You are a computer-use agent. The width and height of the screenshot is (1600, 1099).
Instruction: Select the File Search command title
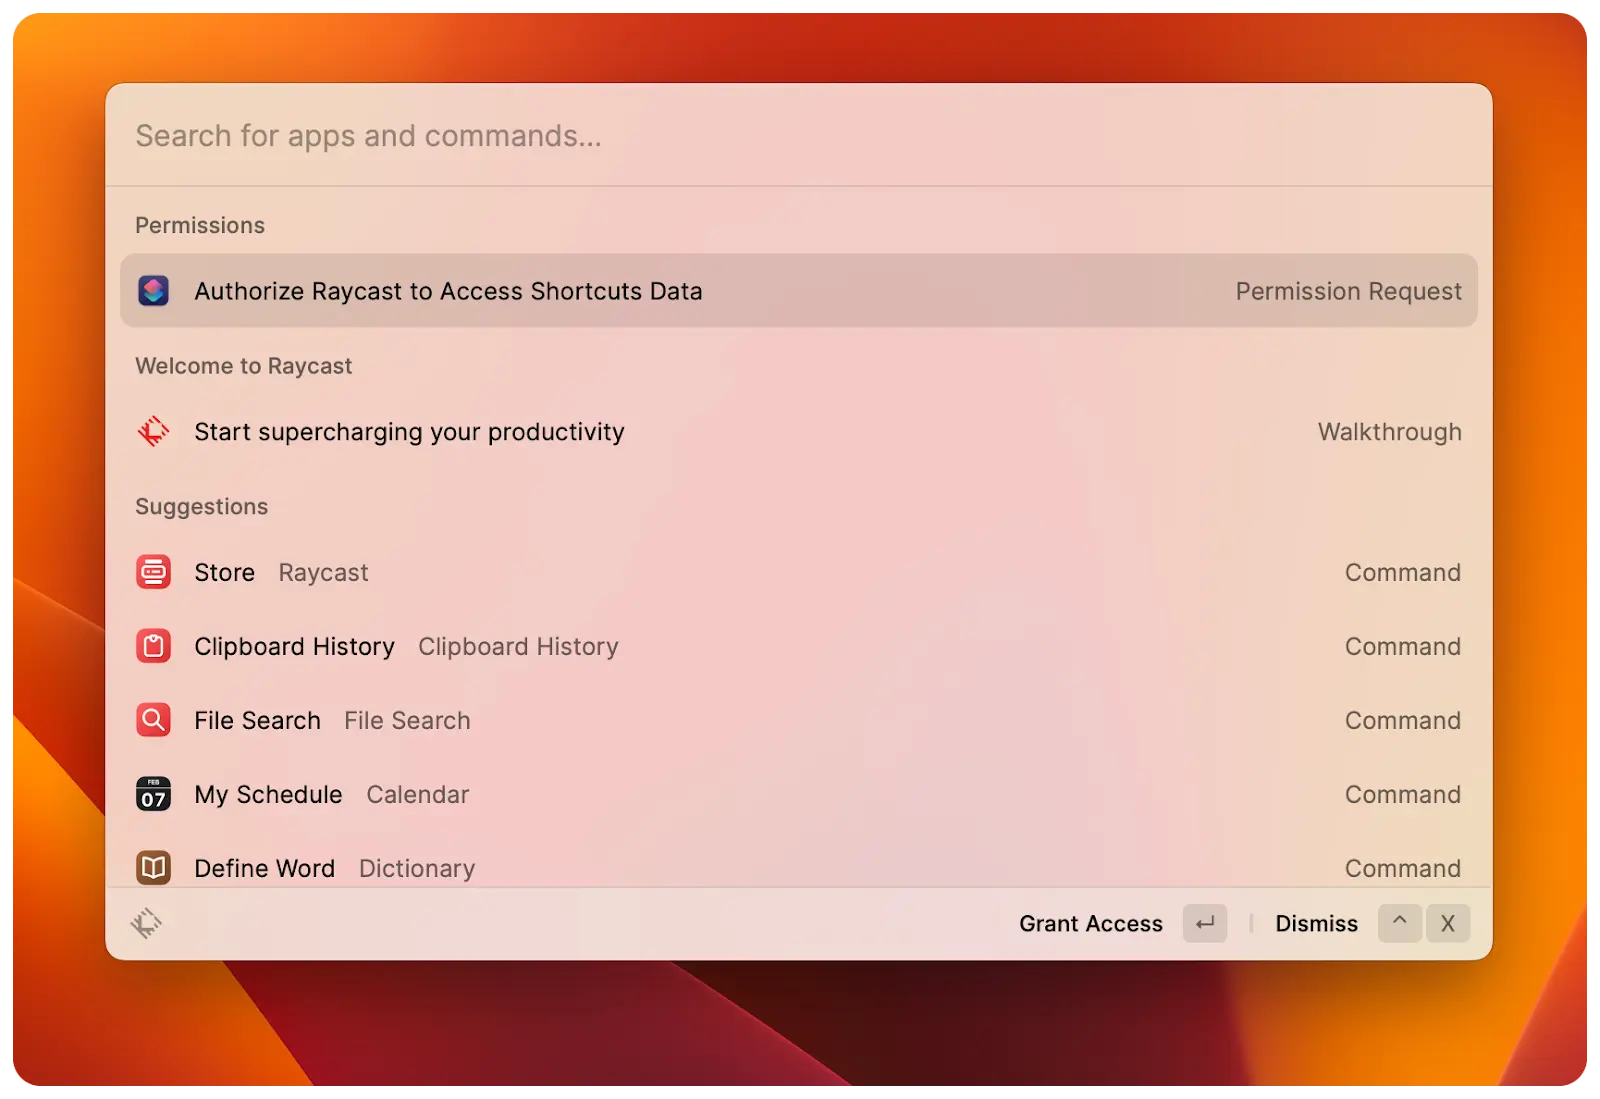(x=258, y=721)
